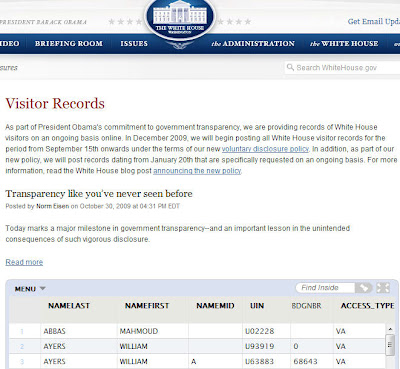Screen dimensions: 400x369
Task: Click UIN value U02228
Action: coord(260,331)
